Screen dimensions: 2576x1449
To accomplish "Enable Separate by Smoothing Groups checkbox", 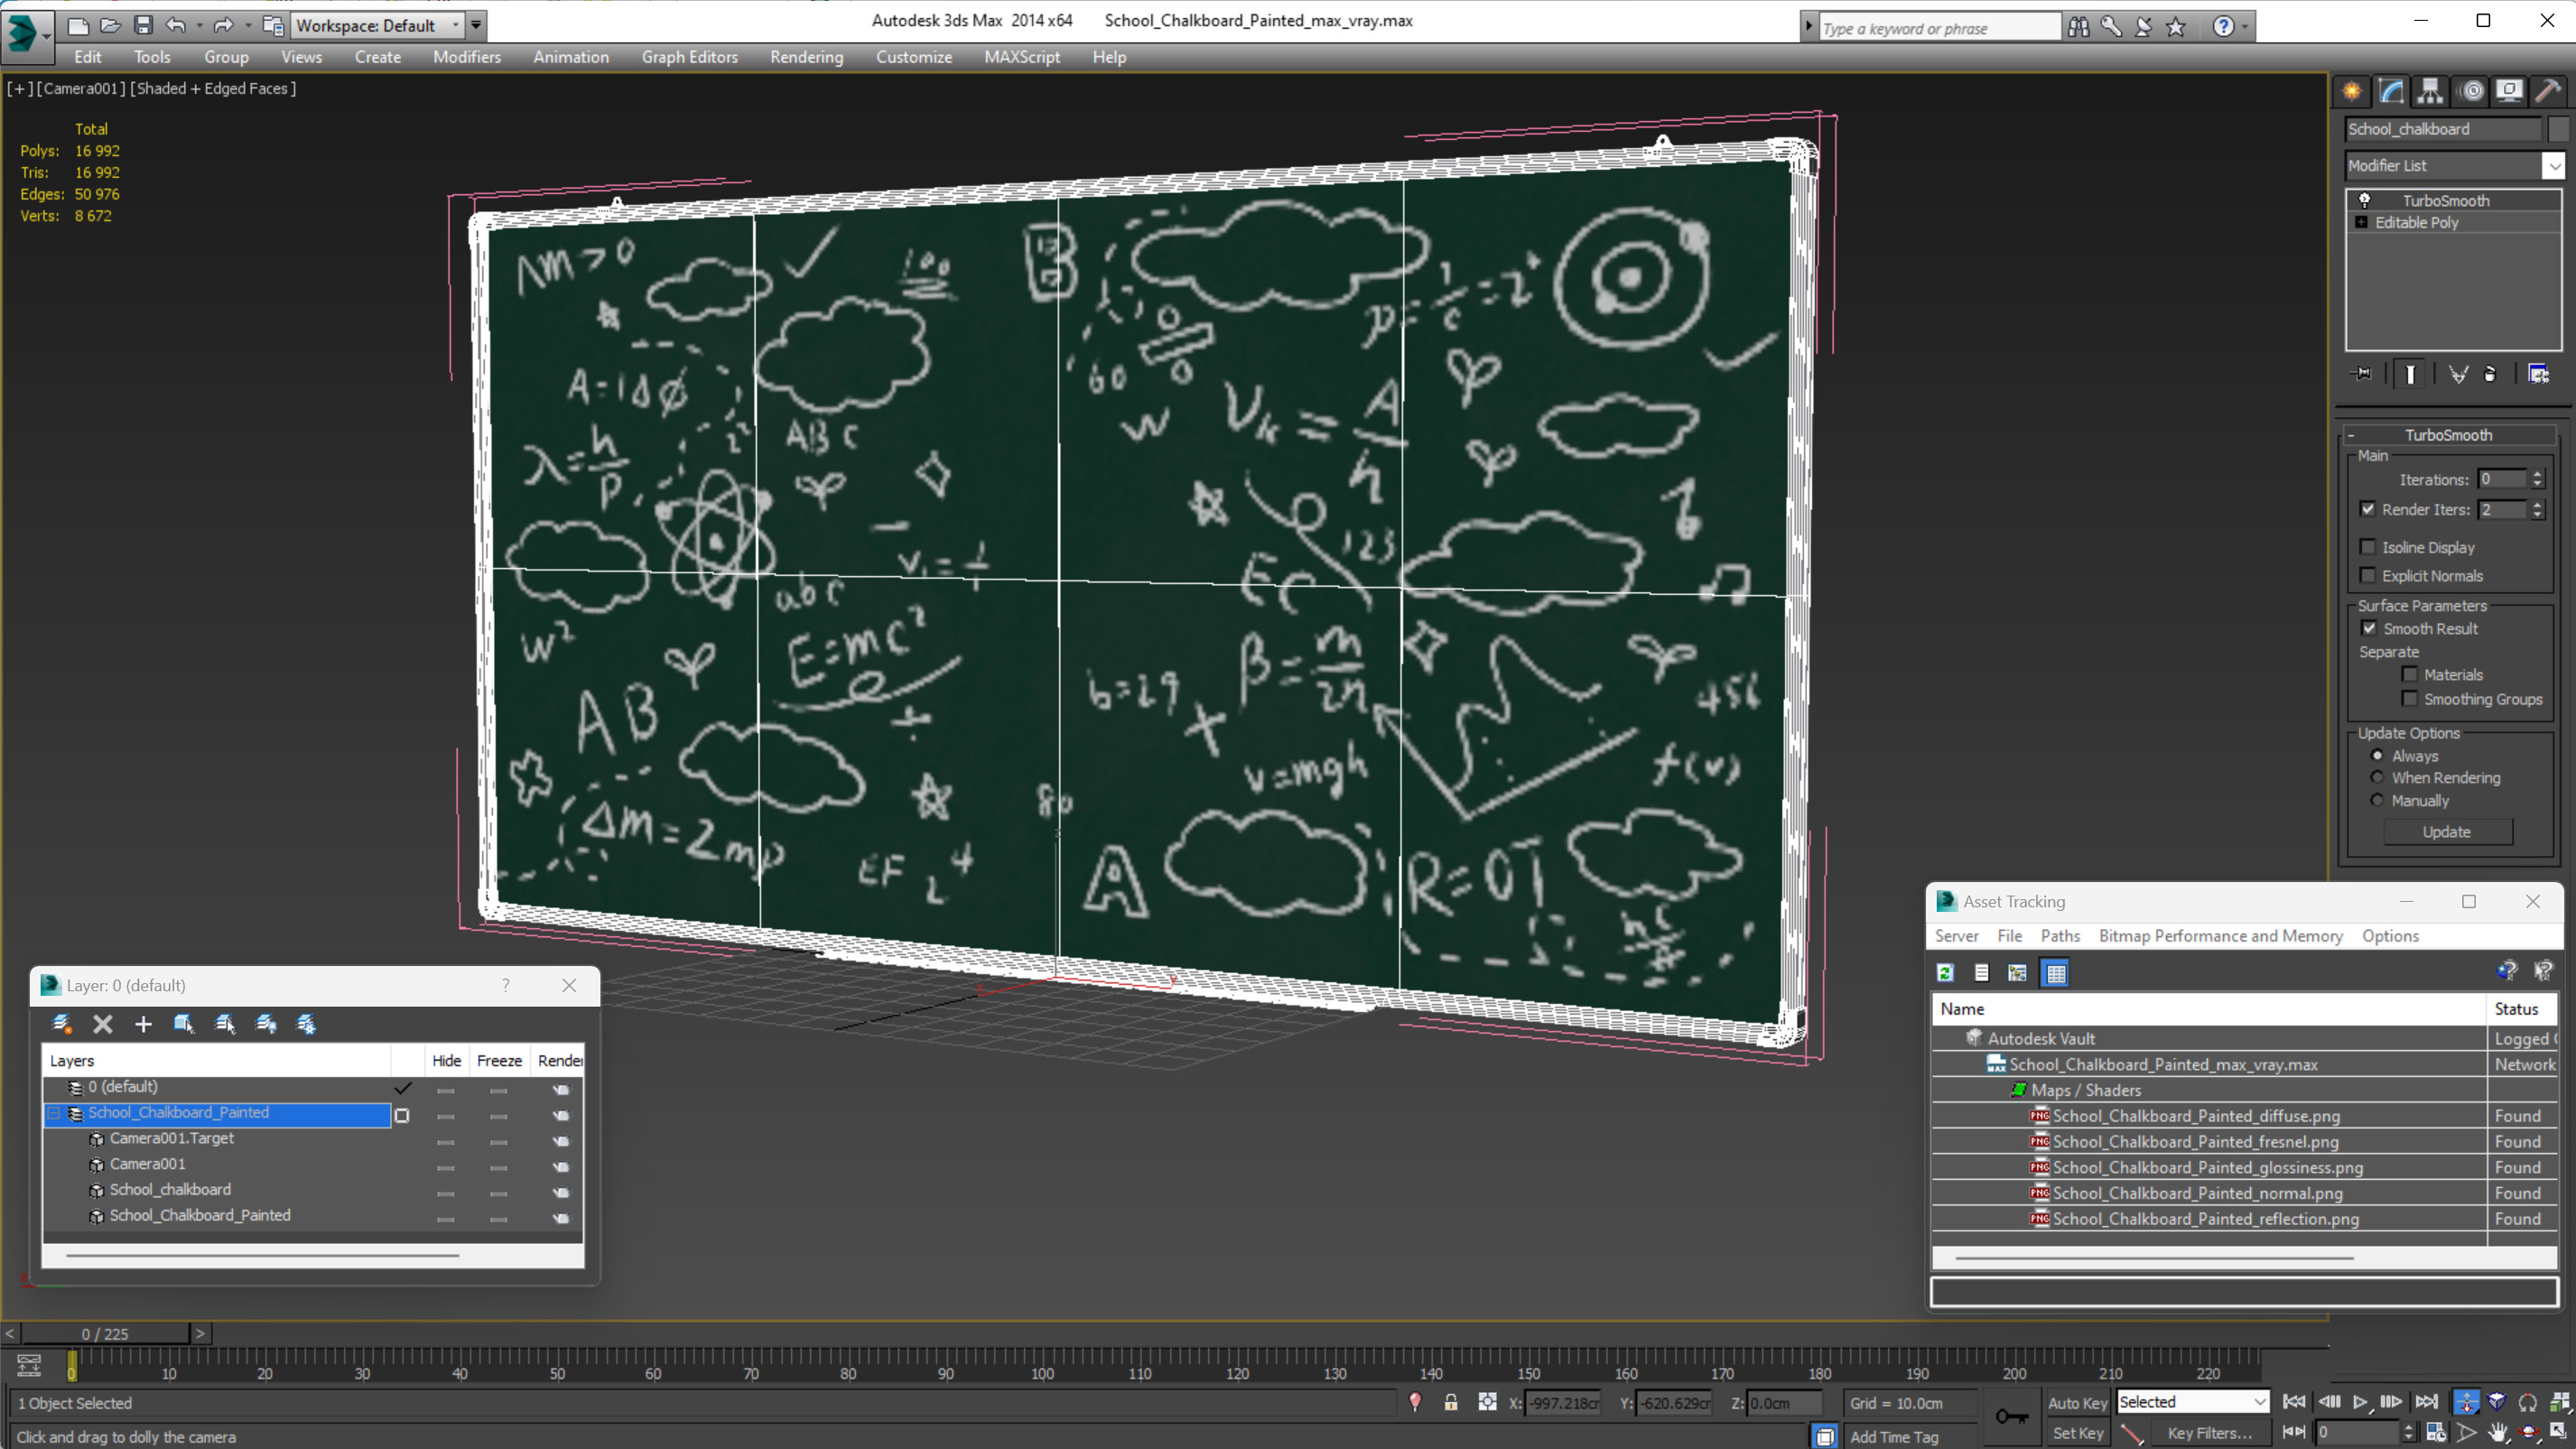I will coord(2410,698).
